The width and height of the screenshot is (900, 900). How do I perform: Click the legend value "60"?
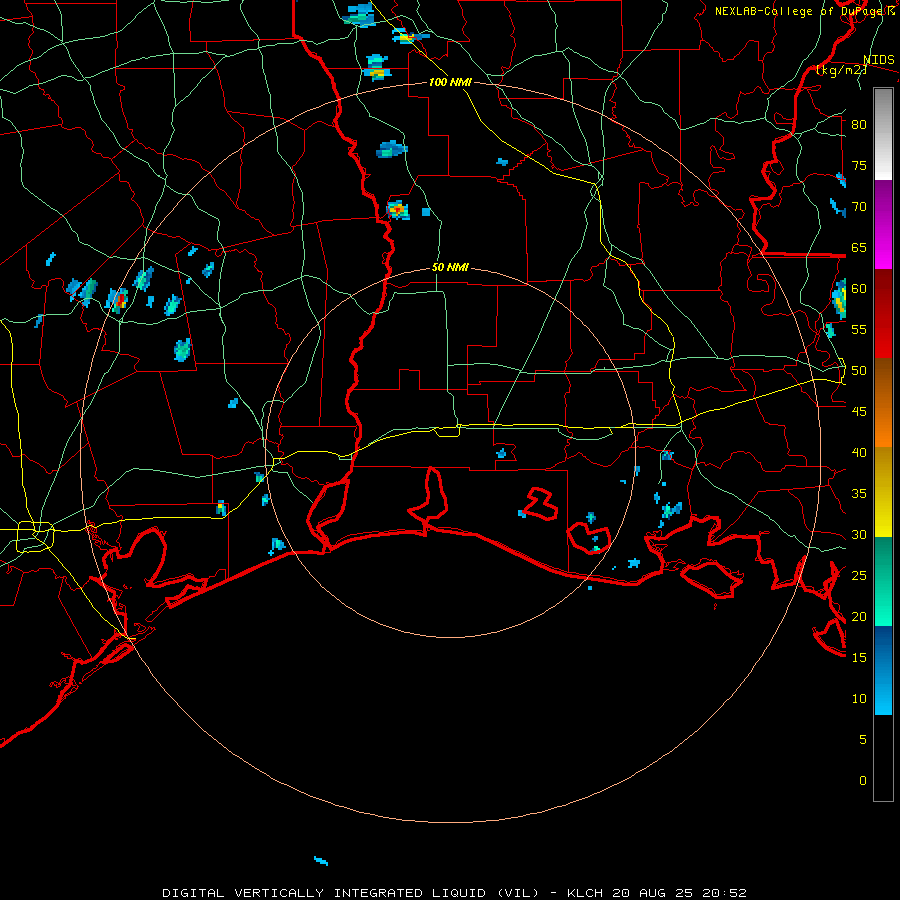tap(859, 289)
